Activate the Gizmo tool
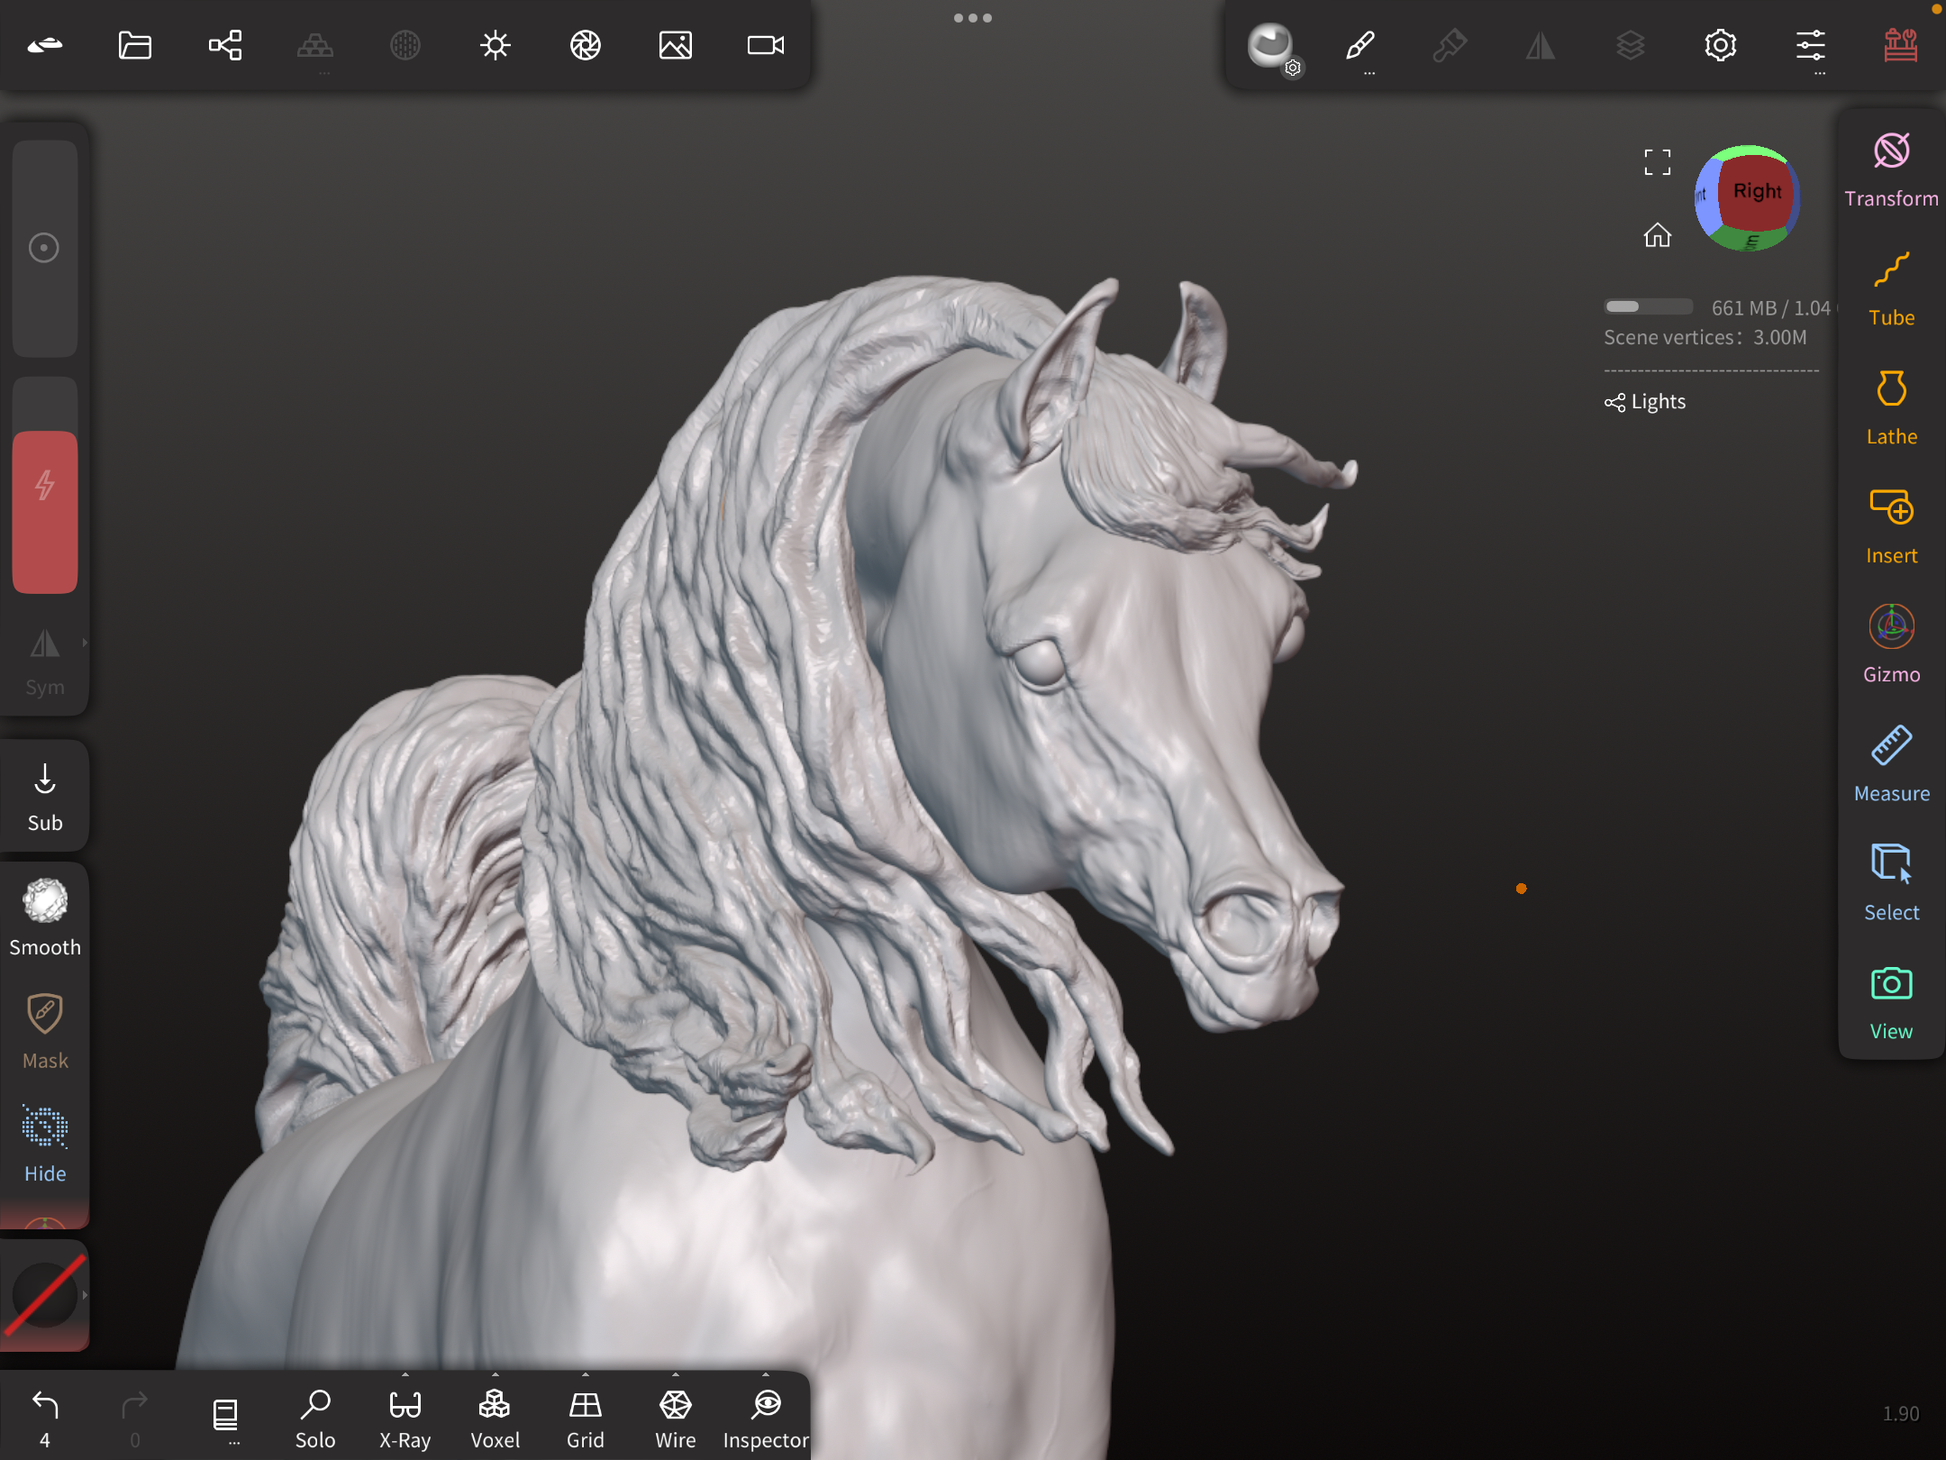The height and width of the screenshot is (1460, 1946). click(x=1890, y=645)
